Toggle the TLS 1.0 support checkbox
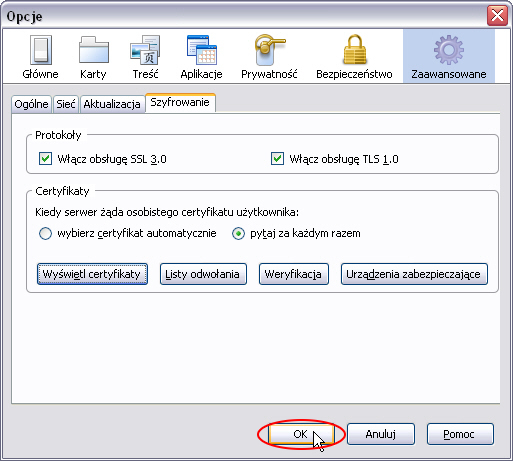The height and width of the screenshot is (461, 513). [277, 159]
